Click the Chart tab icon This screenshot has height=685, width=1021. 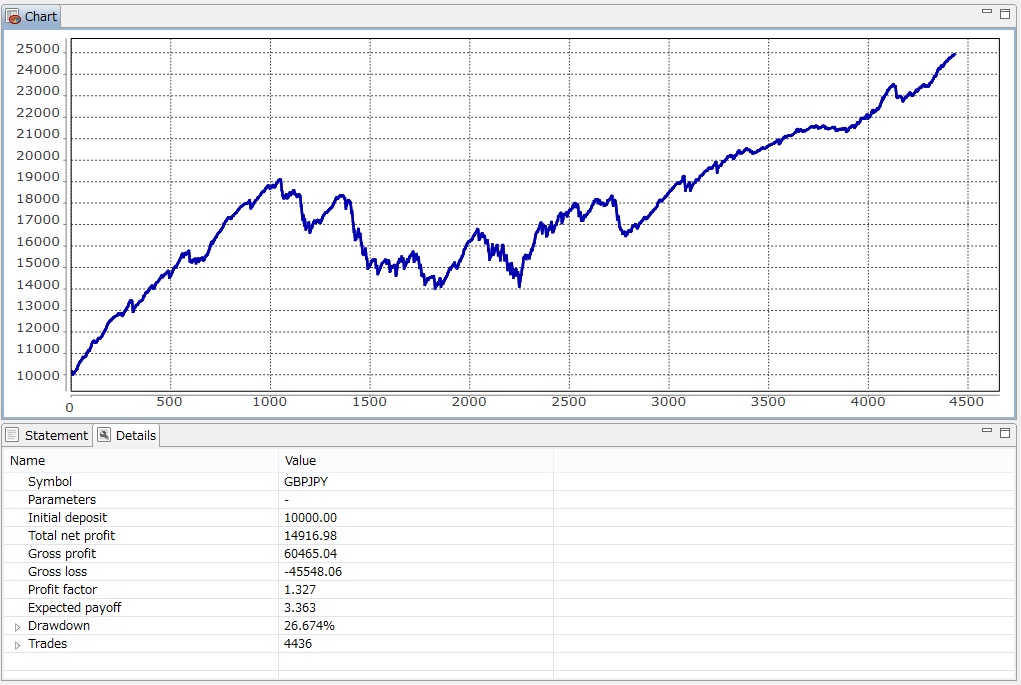(x=14, y=17)
